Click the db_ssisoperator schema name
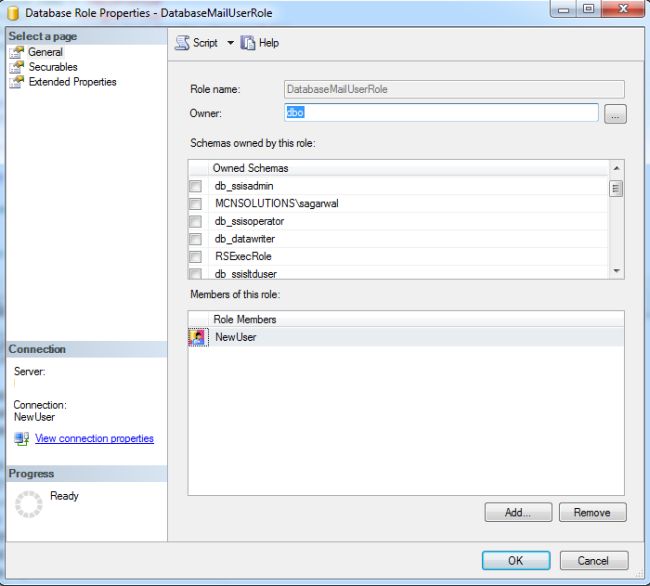 coord(249,221)
